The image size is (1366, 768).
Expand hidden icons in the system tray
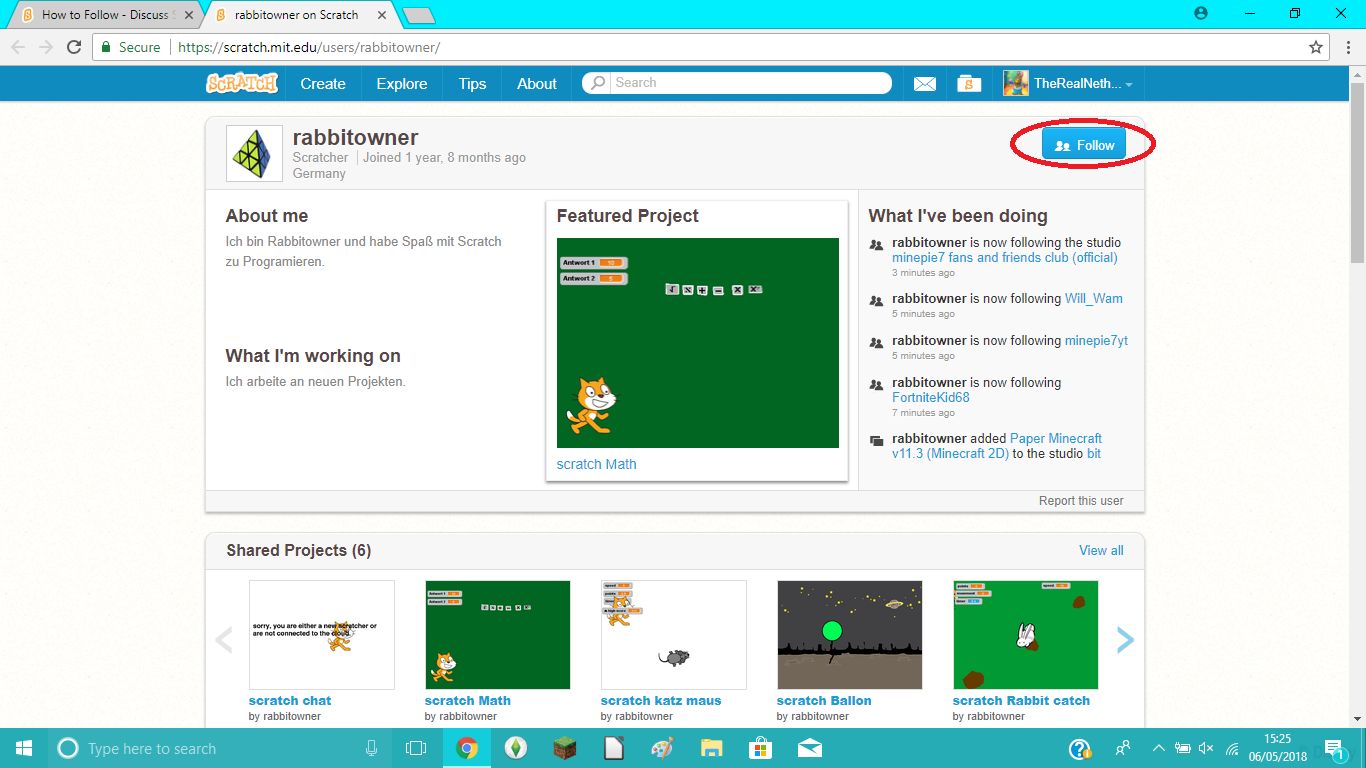click(x=1157, y=747)
